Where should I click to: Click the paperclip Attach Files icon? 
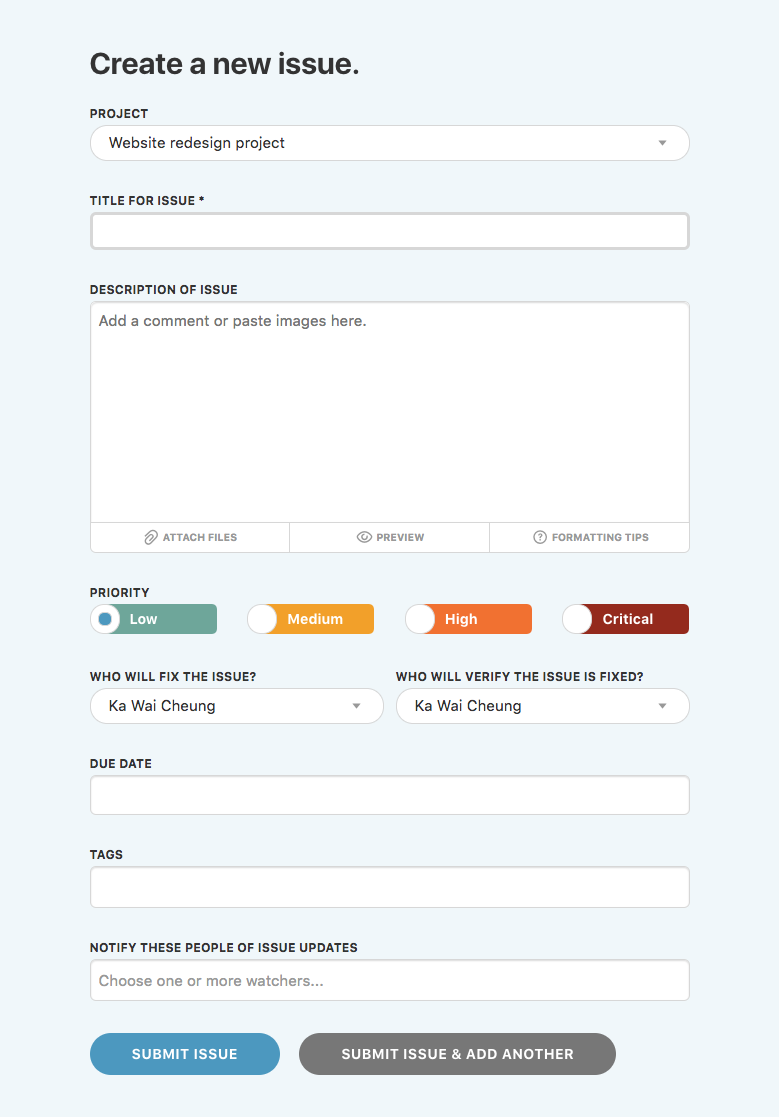(x=150, y=537)
